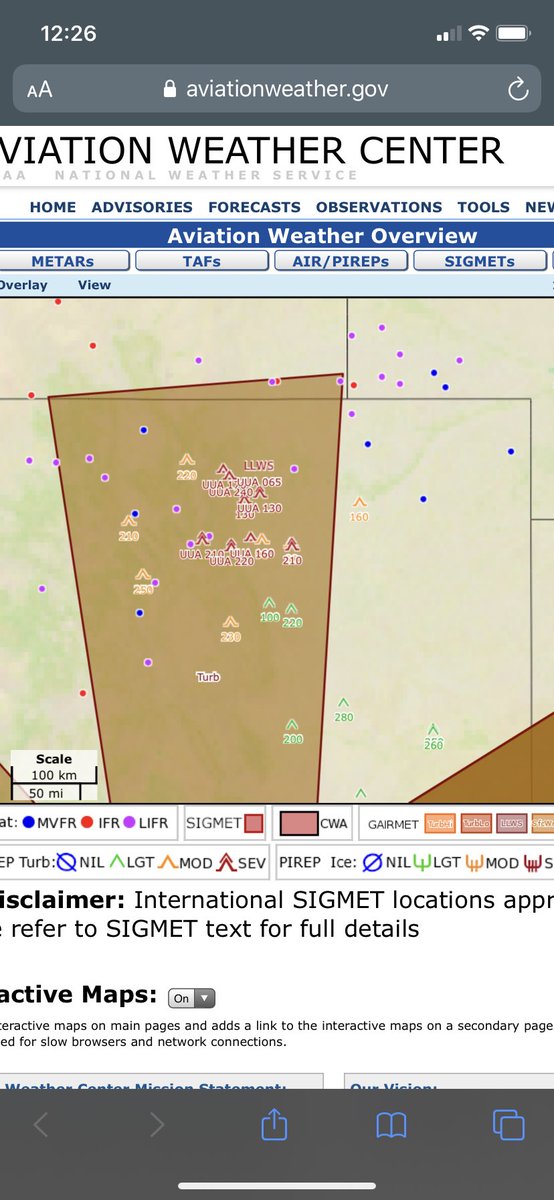This screenshot has height=1200, width=554.
Task: Open the Overlay map menu
Action: (x=23, y=285)
